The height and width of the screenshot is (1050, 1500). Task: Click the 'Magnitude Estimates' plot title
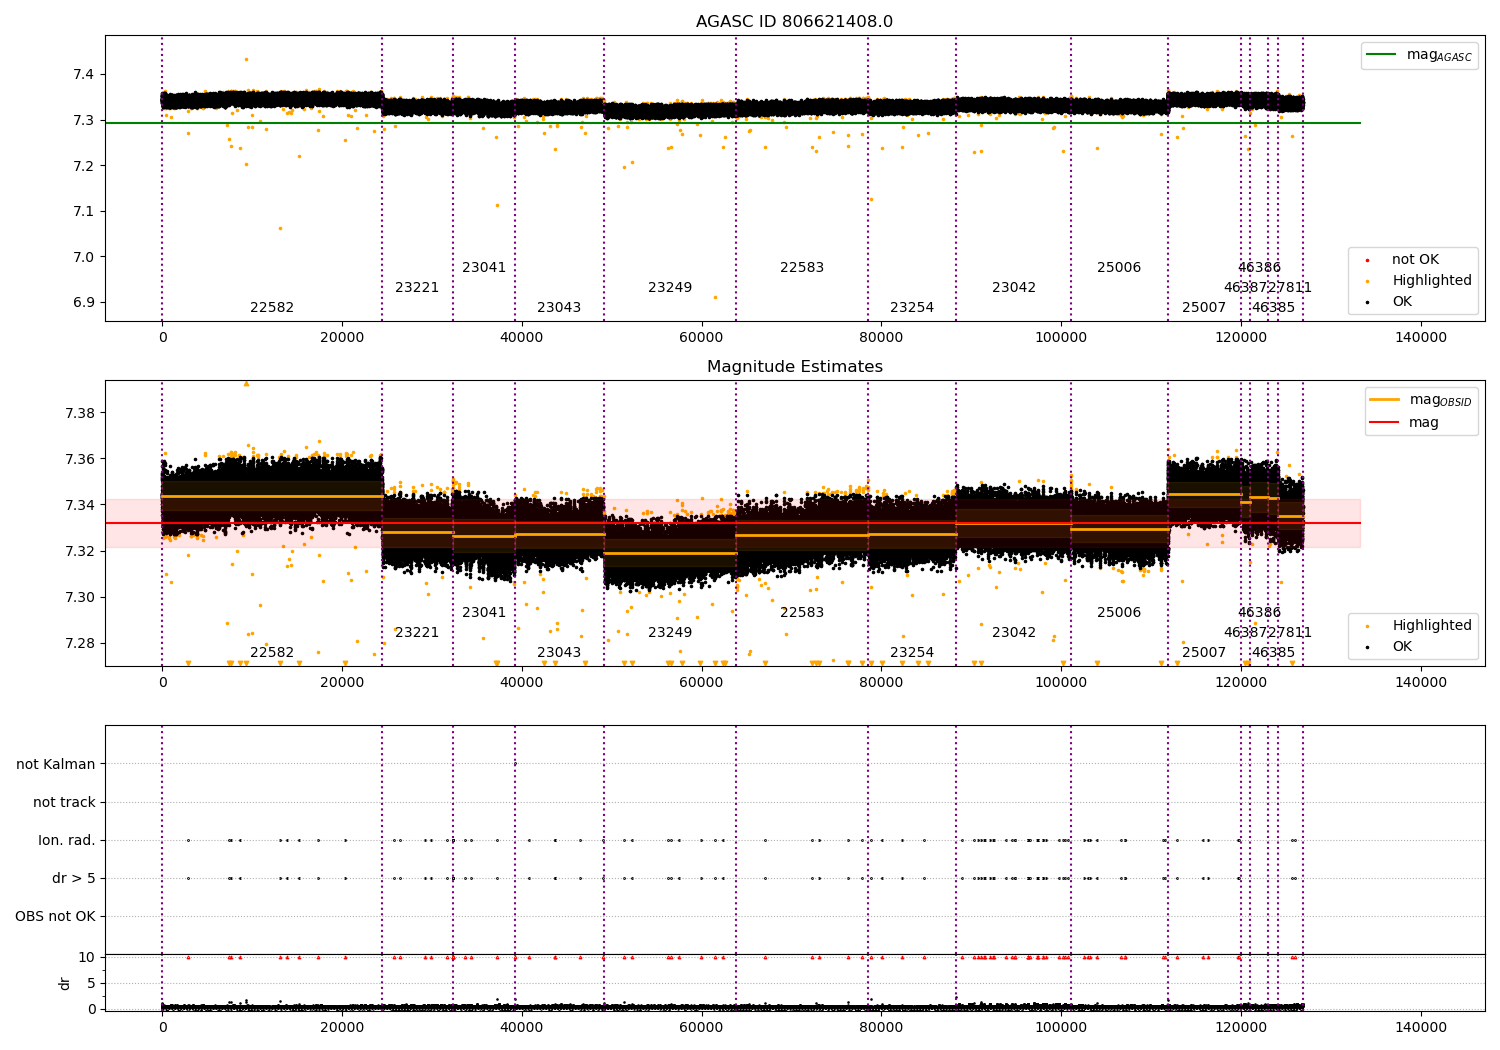(x=795, y=367)
